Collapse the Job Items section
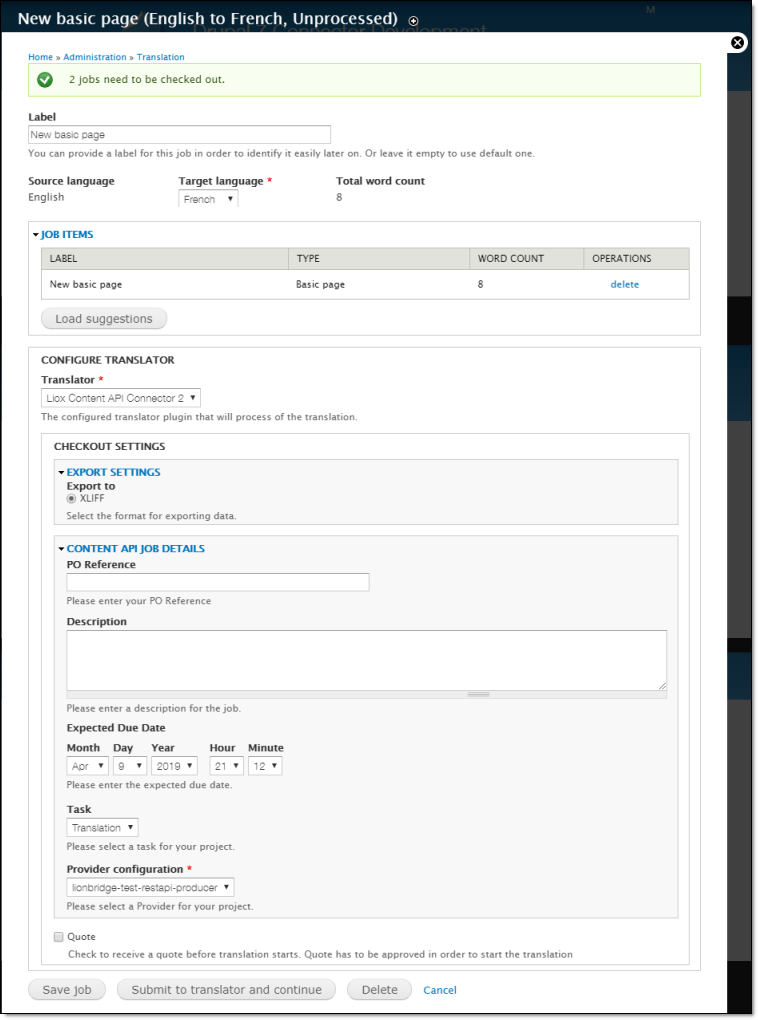The width and height of the screenshot is (758, 1020). click(x=66, y=235)
